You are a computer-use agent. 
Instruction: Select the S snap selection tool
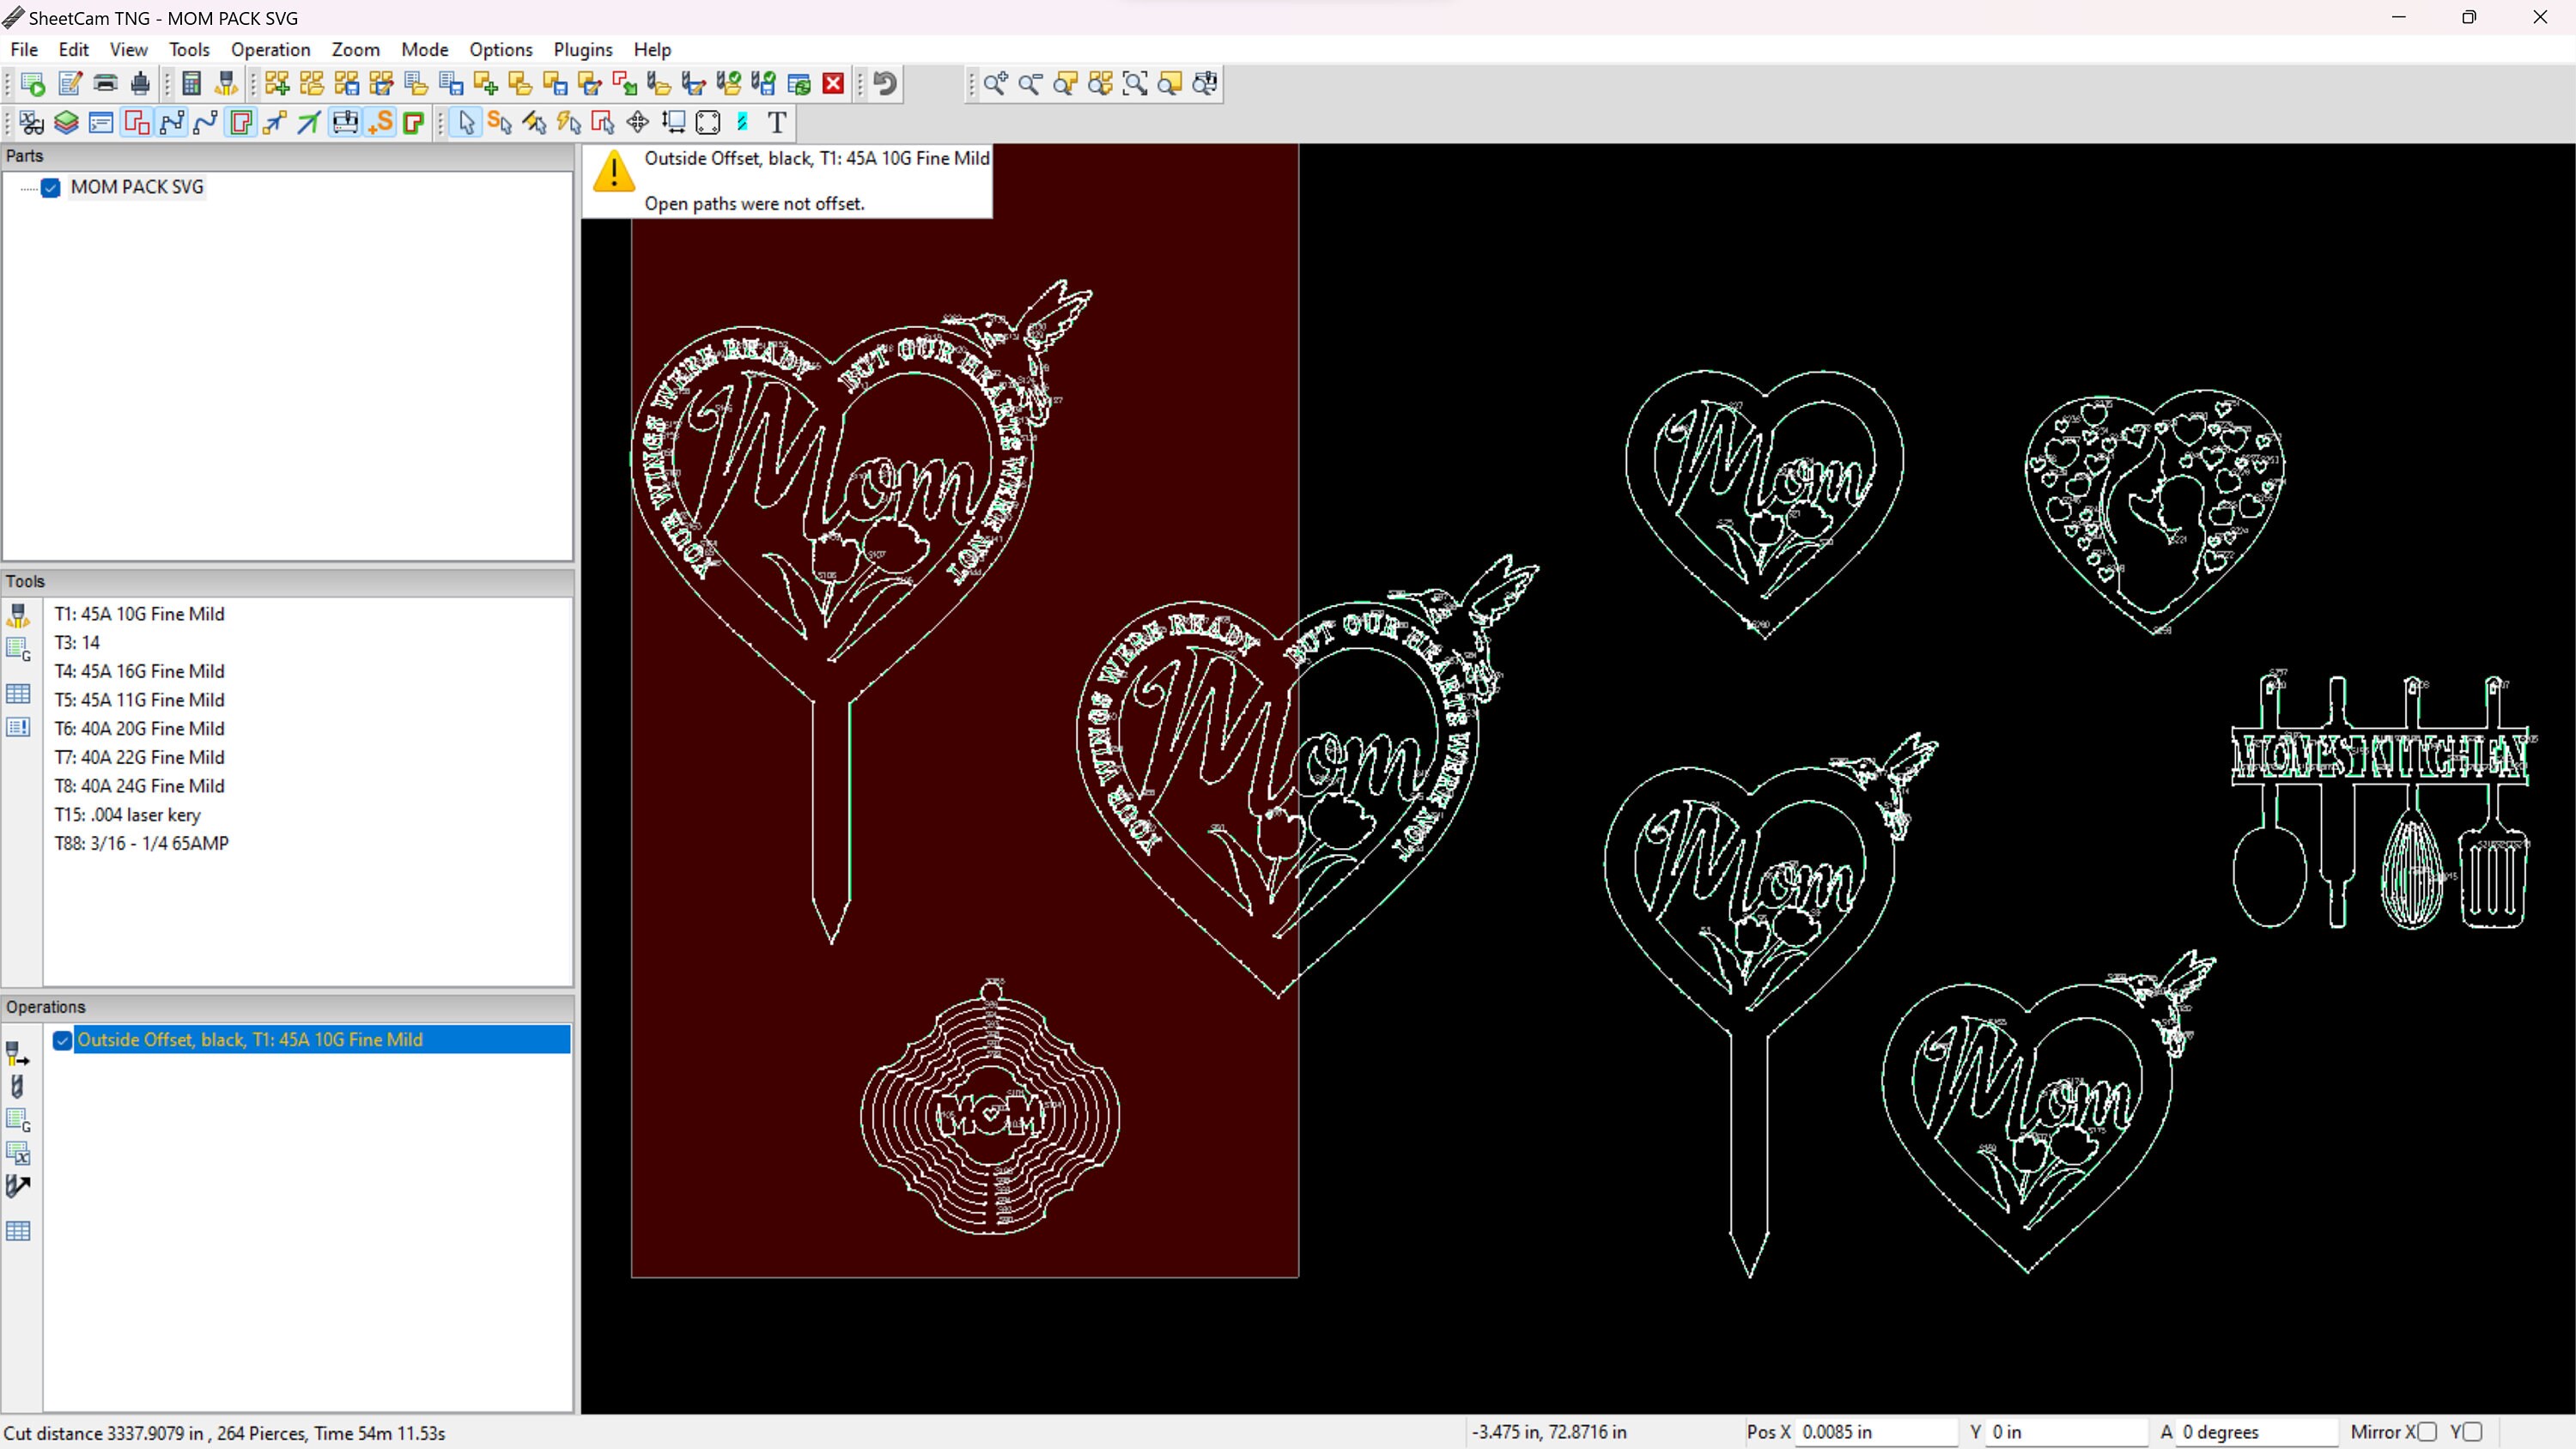[501, 122]
